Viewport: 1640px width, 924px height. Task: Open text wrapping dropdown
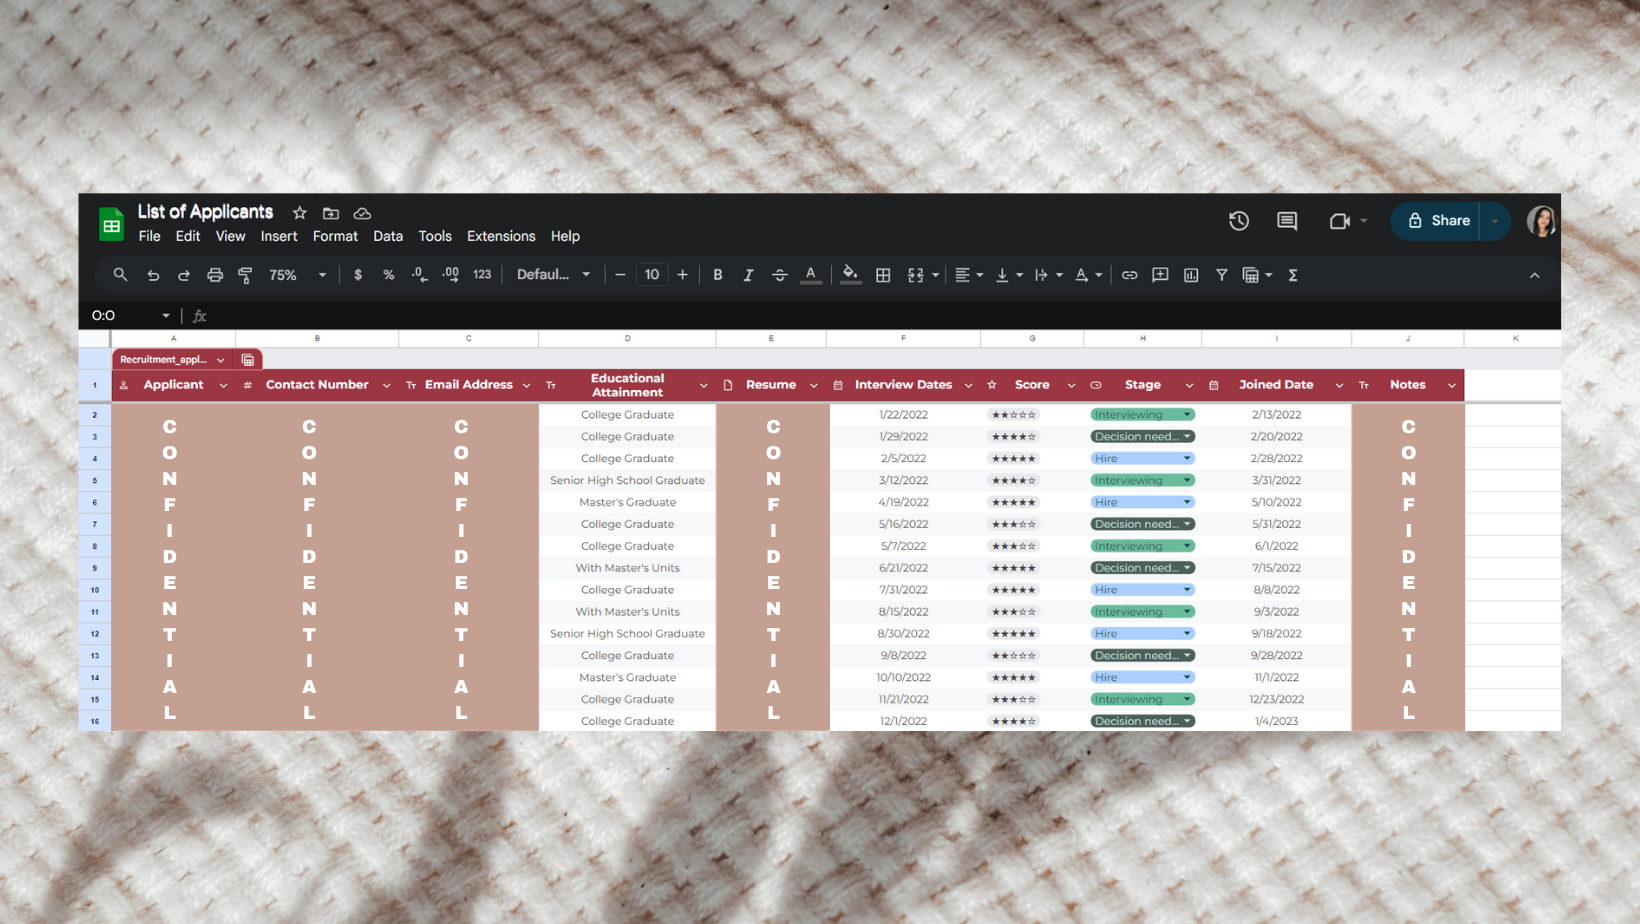point(1048,275)
